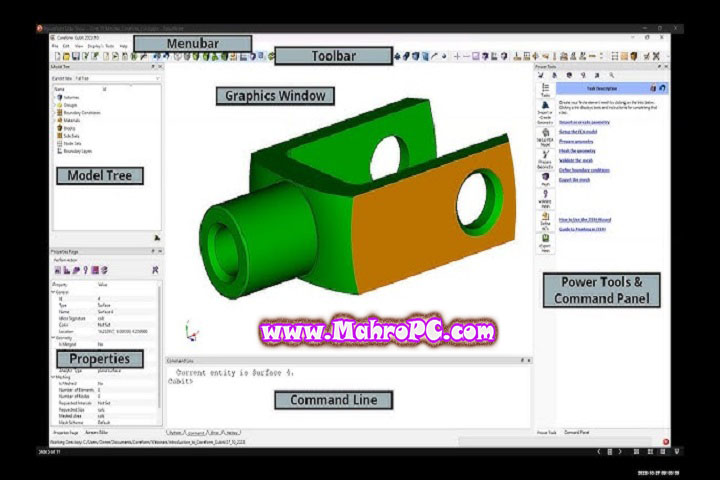Click the Import or Create Geometry sidebar icon
The width and height of the screenshot is (720, 480).
point(545,113)
